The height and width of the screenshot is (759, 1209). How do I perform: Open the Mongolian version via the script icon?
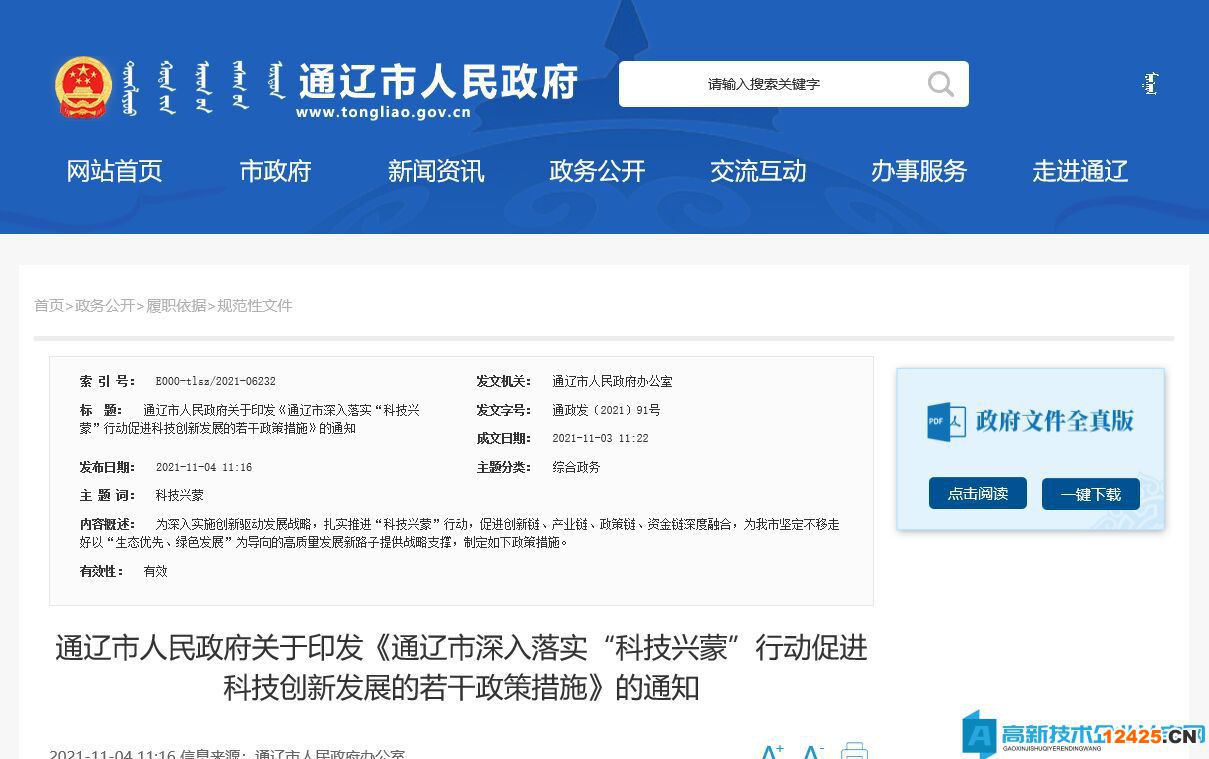click(1149, 84)
